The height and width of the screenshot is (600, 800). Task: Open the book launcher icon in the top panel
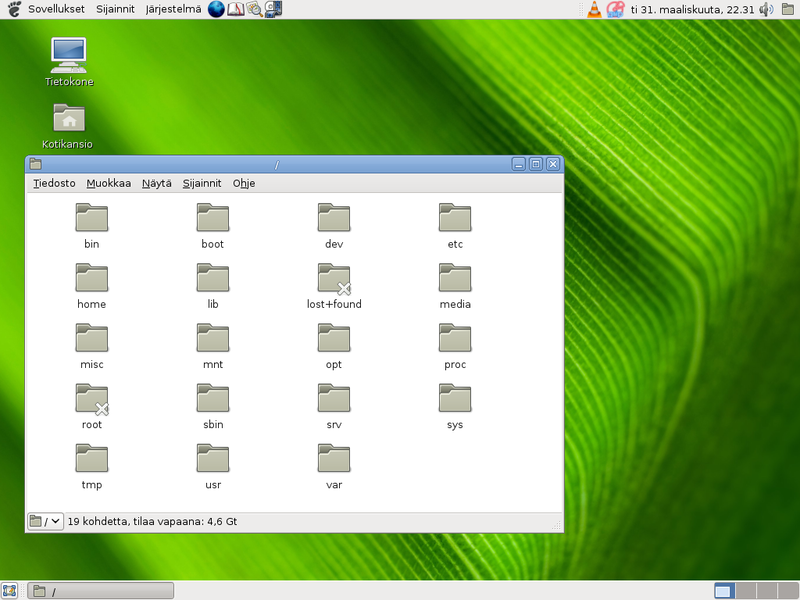point(235,9)
